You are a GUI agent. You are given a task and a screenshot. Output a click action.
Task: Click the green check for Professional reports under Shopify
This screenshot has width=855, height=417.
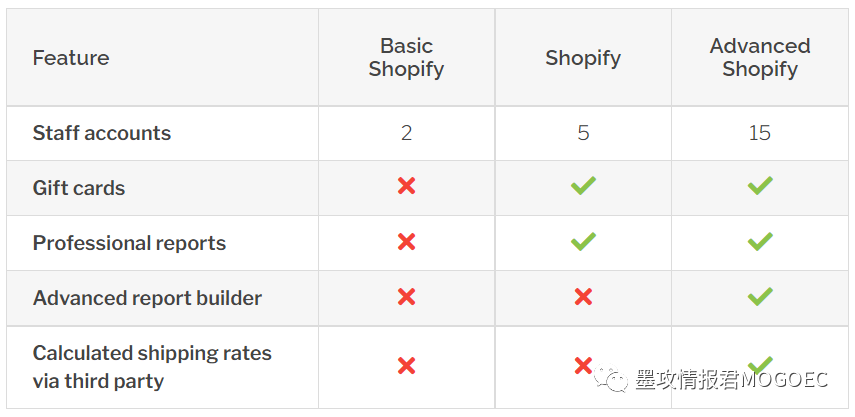point(583,241)
